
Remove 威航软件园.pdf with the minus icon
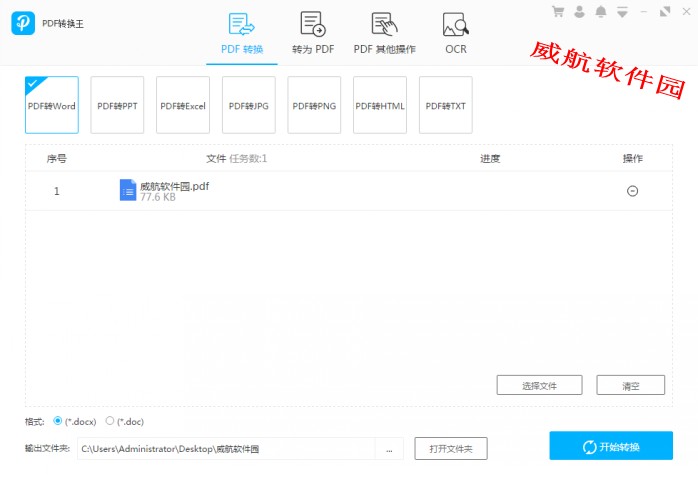pyautogui.click(x=632, y=191)
